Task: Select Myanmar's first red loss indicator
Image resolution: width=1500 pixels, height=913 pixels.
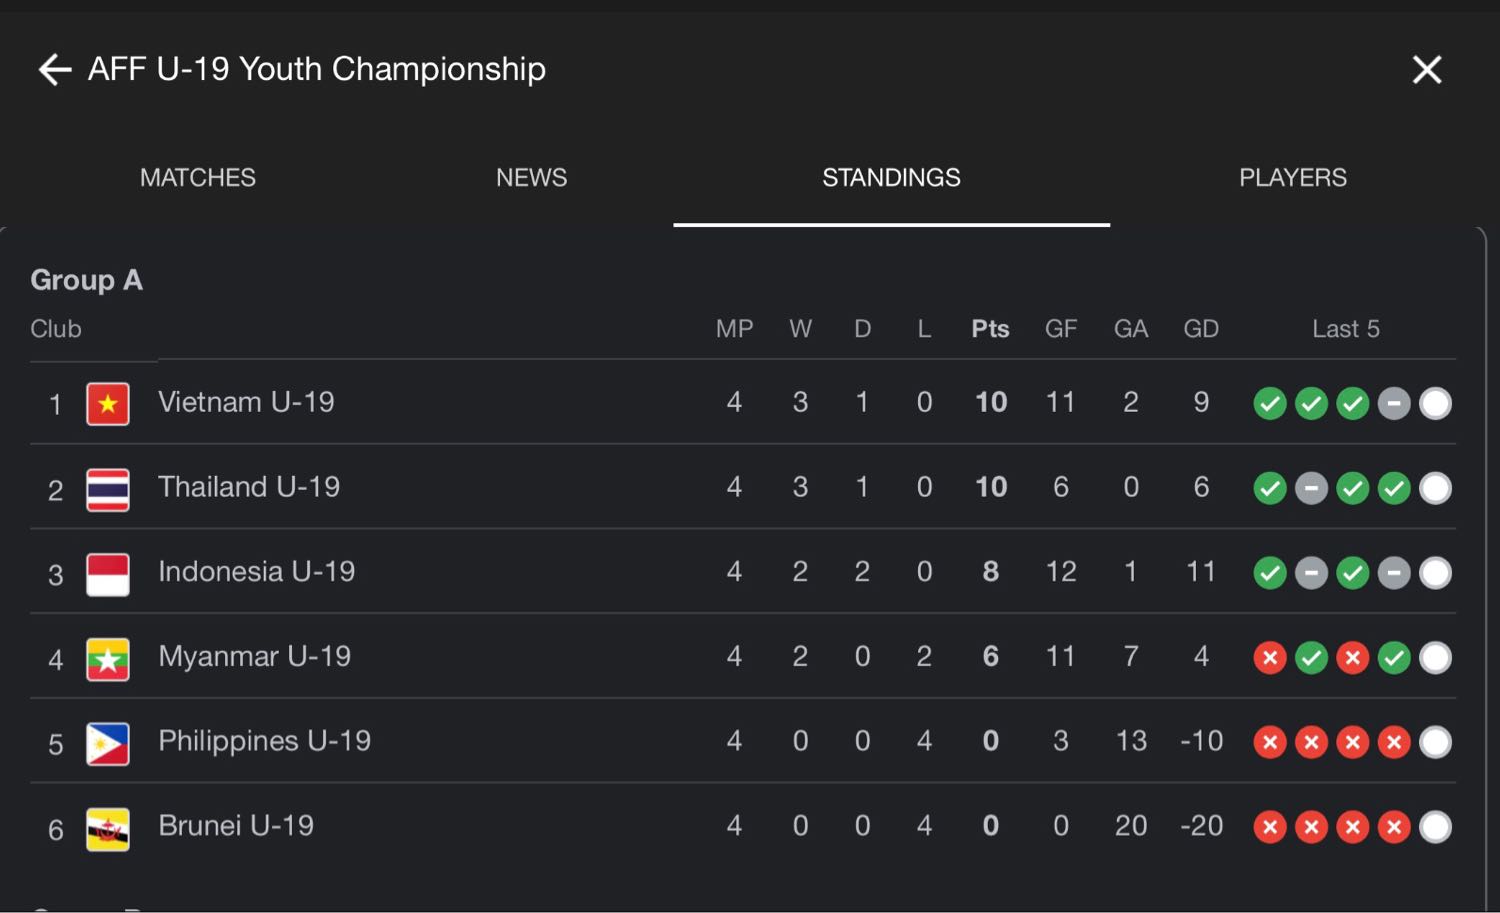Action: tap(1270, 658)
